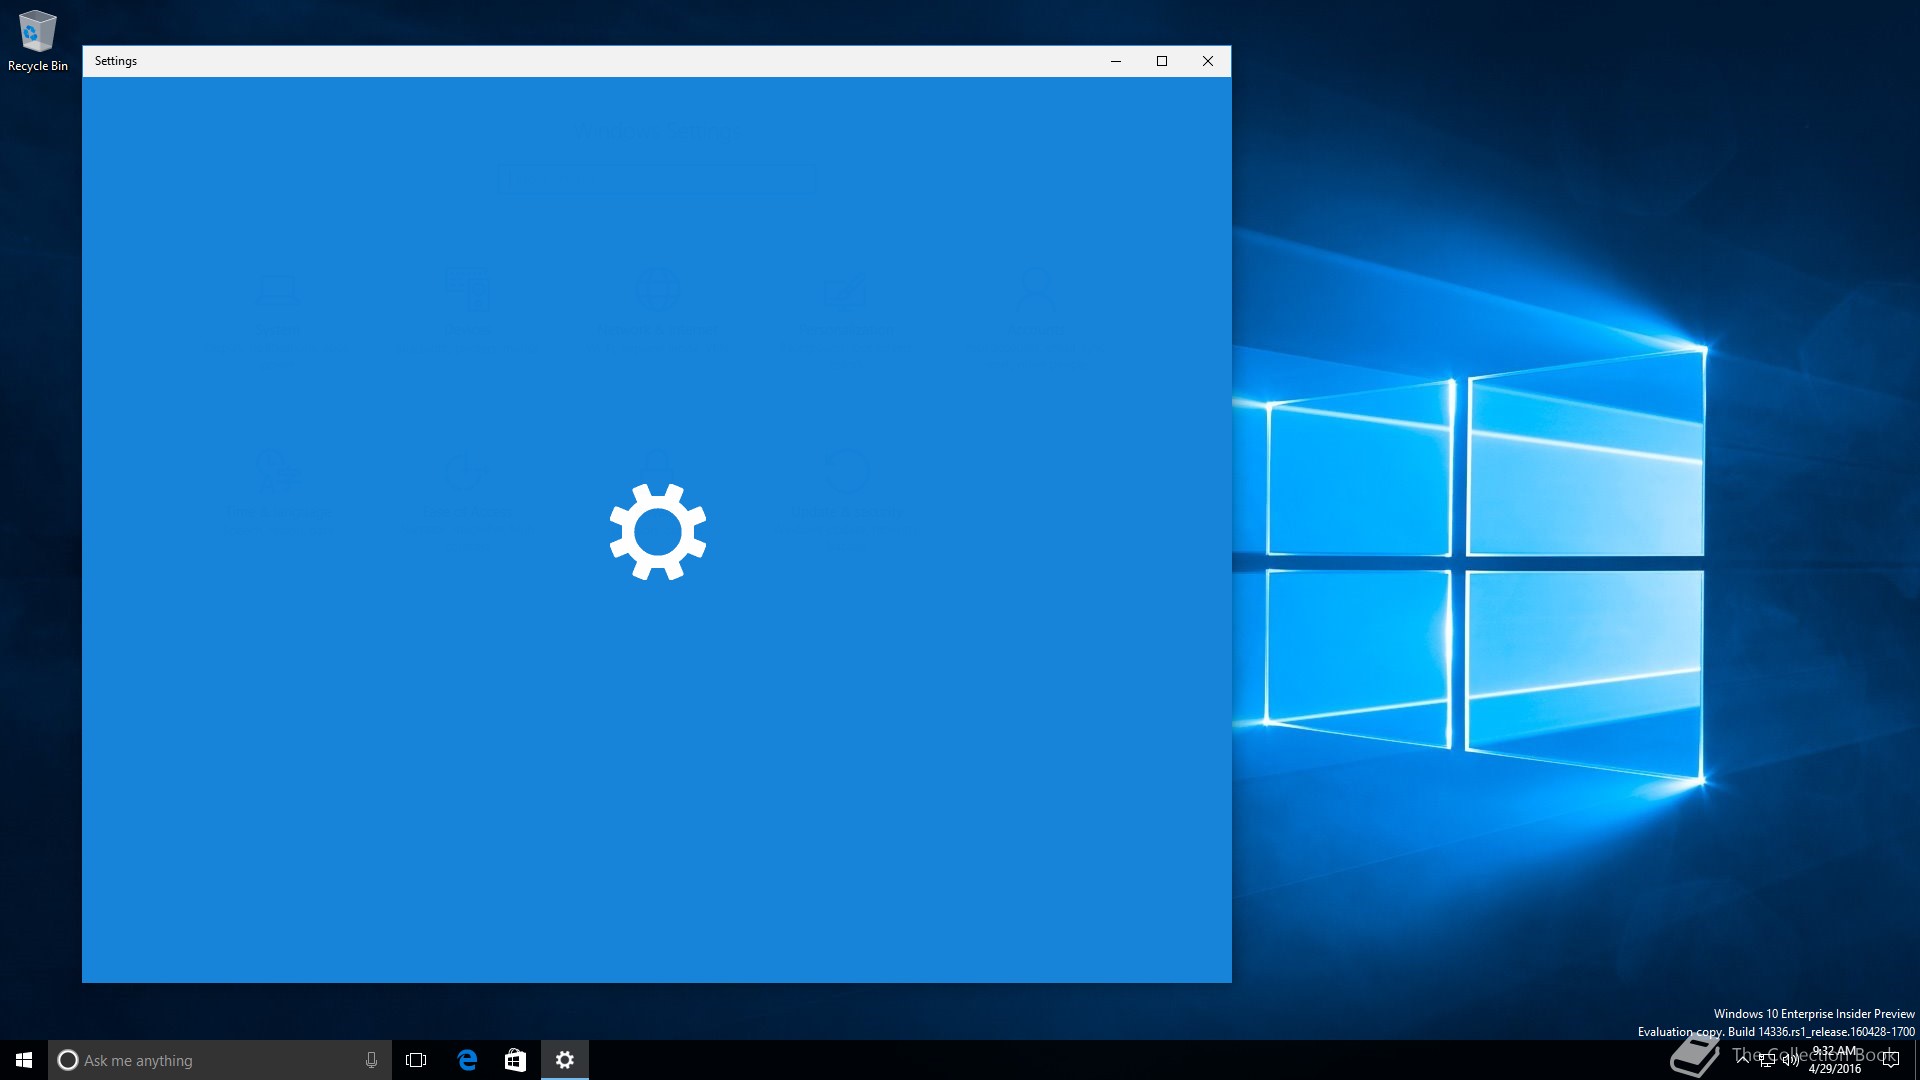Minimize the Settings window

click(x=1116, y=61)
